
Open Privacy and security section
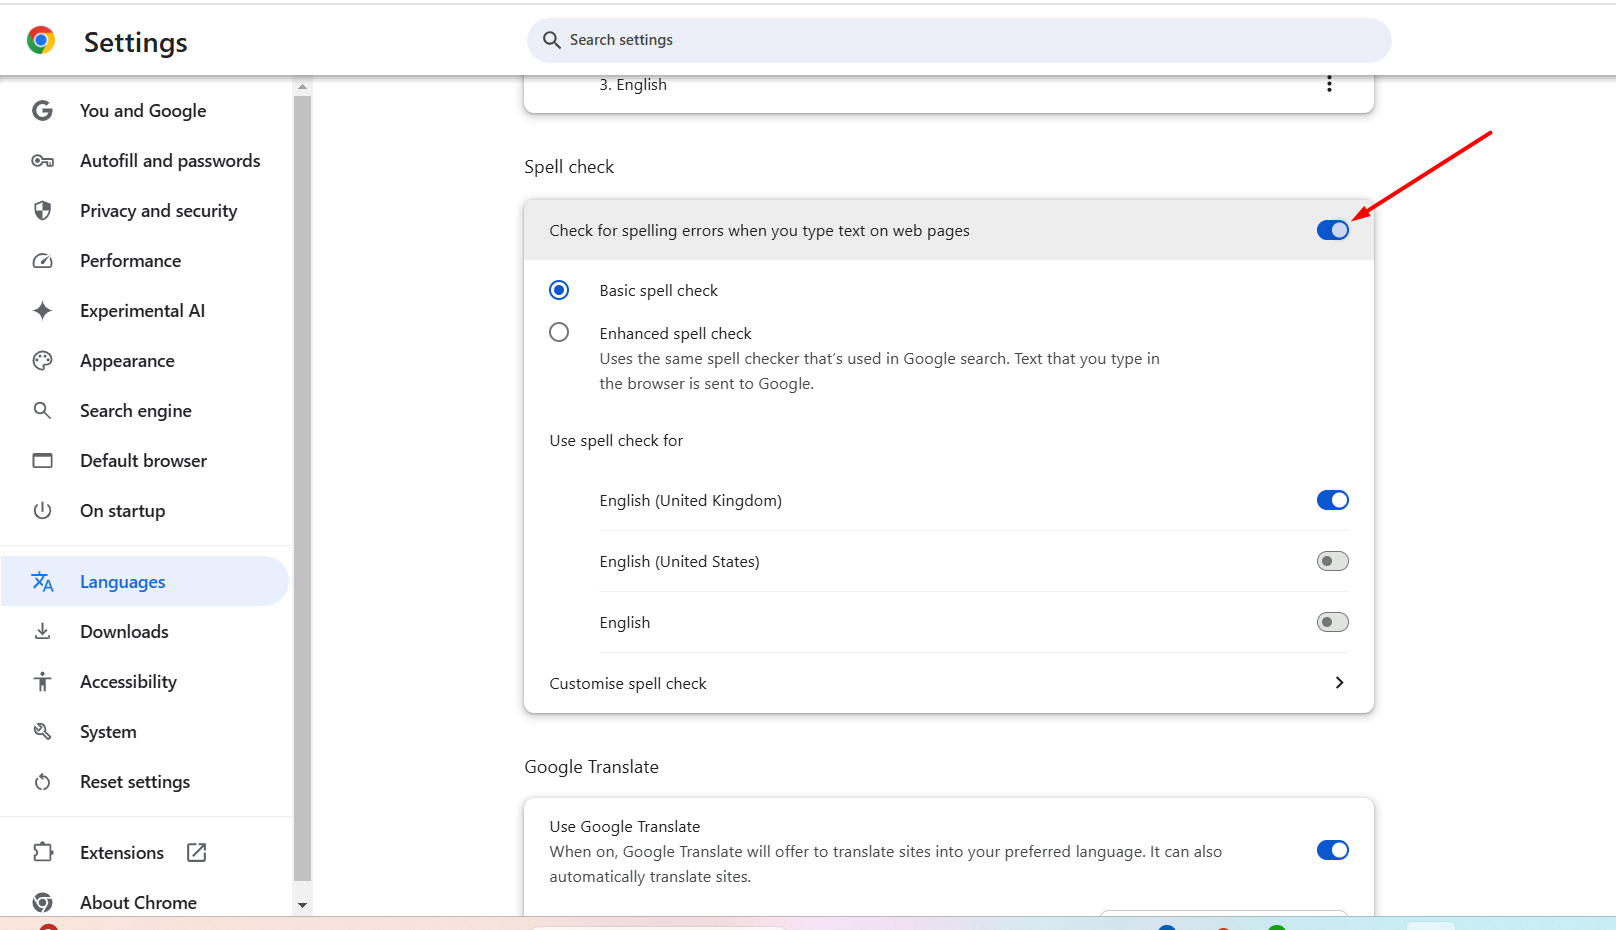[x=144, y=211]
